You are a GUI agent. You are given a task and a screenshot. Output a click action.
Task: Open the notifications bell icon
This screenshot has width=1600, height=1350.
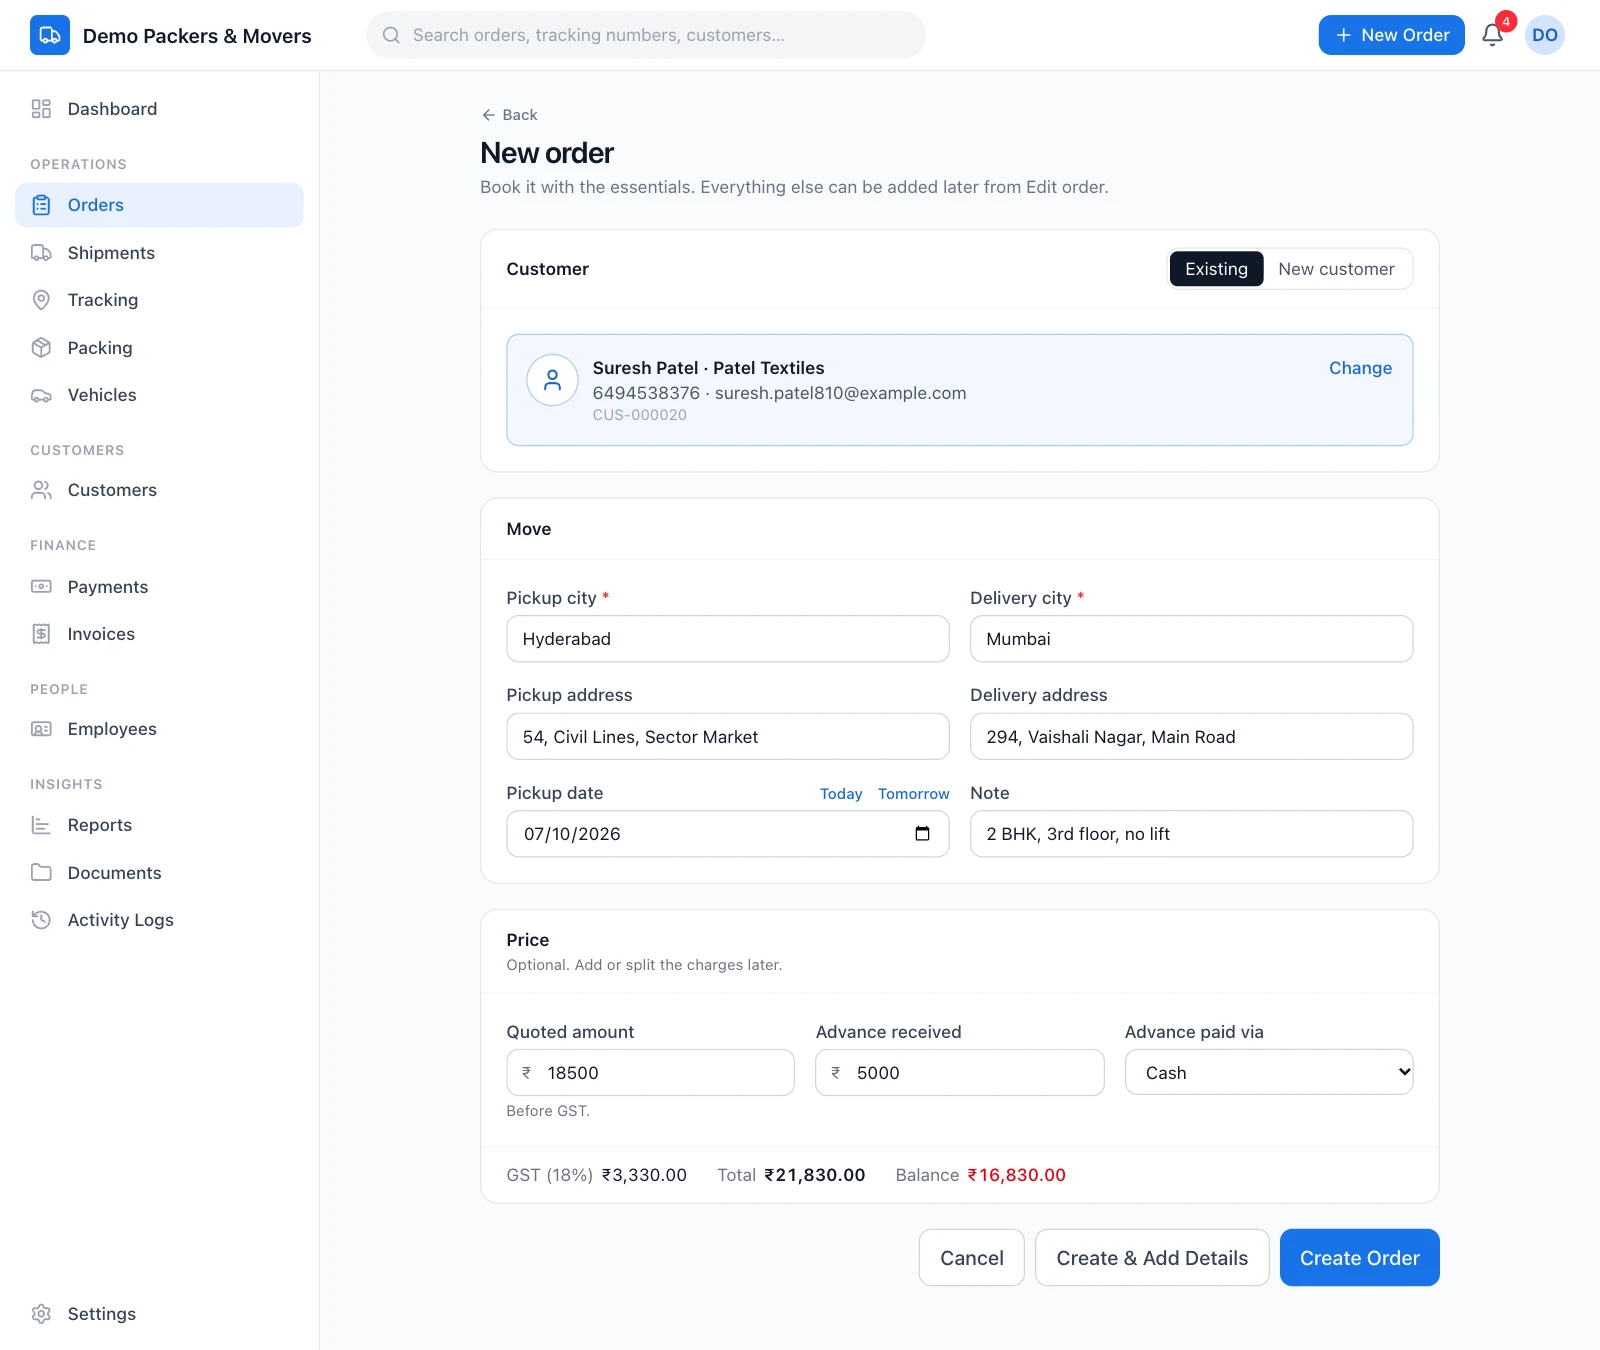tap(1493, 35)
